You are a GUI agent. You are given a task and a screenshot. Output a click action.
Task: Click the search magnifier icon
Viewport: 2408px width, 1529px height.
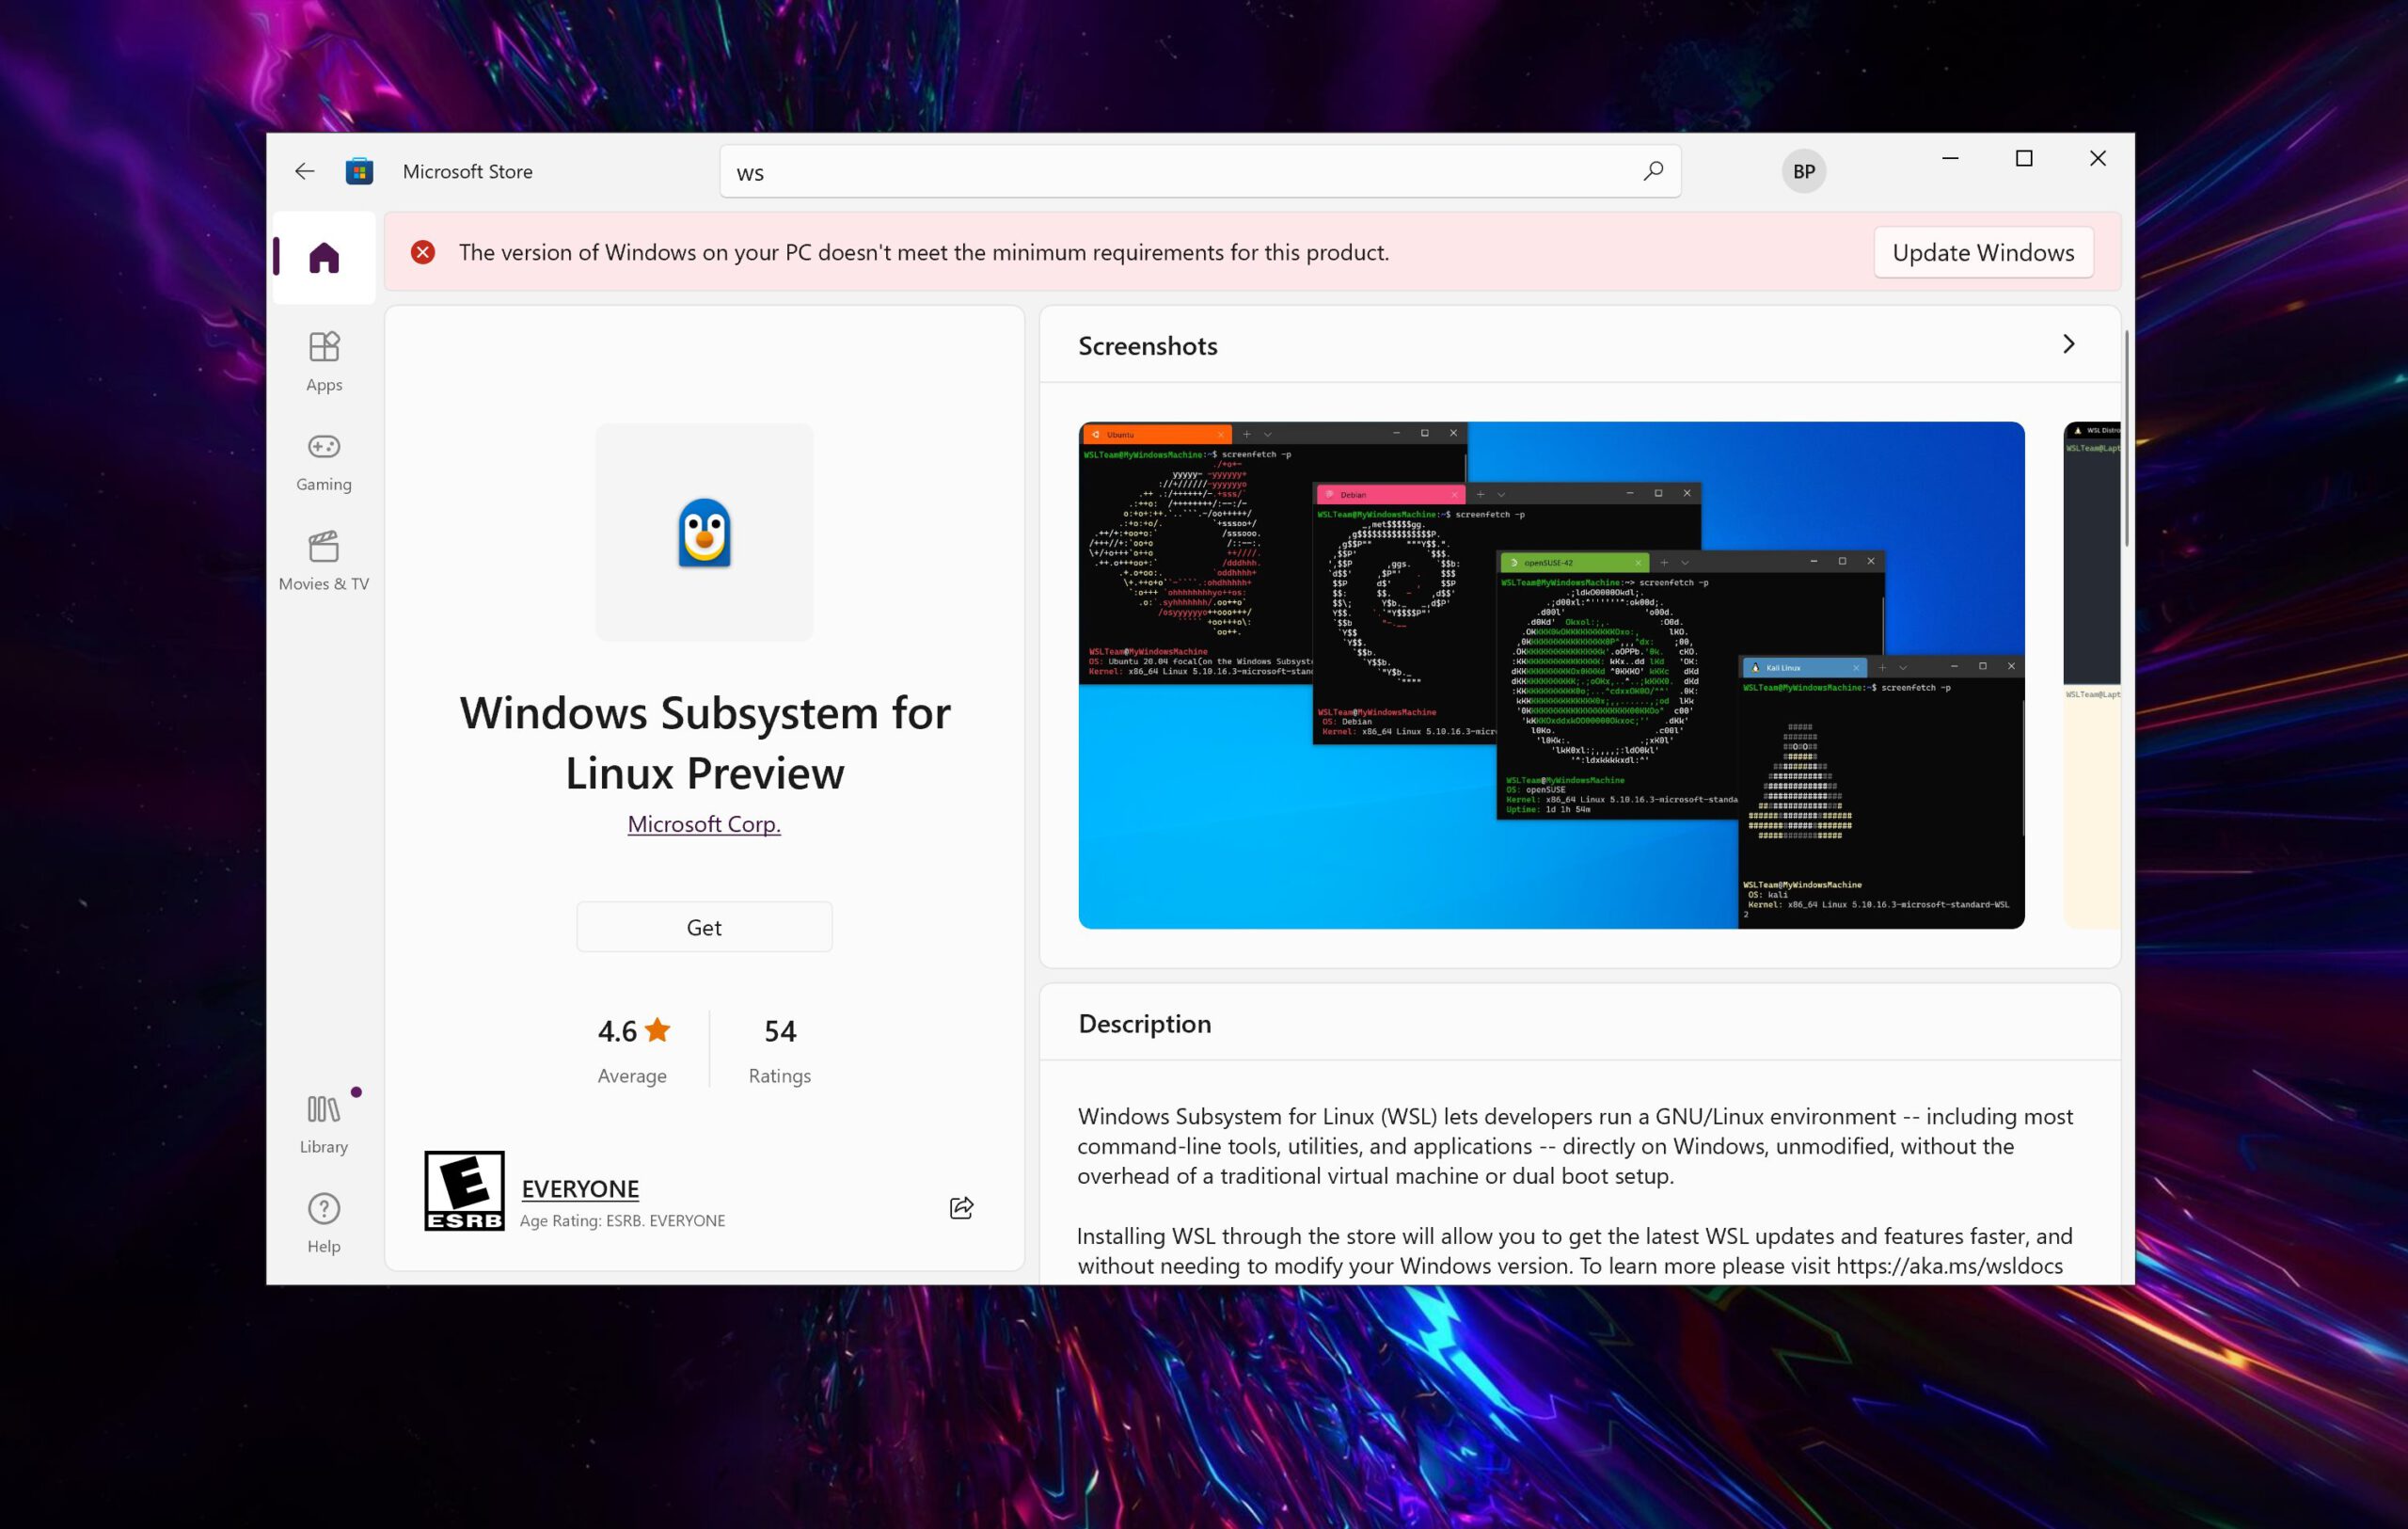tap(1652, 171)
